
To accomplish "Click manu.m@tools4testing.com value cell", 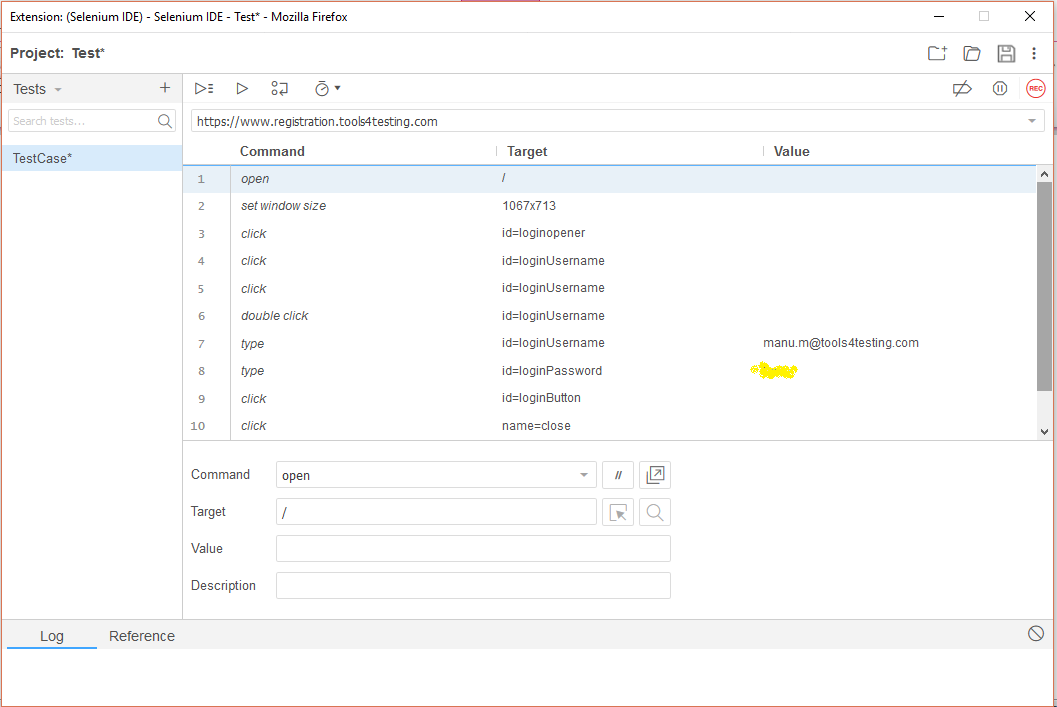I will tap(841, 342).
